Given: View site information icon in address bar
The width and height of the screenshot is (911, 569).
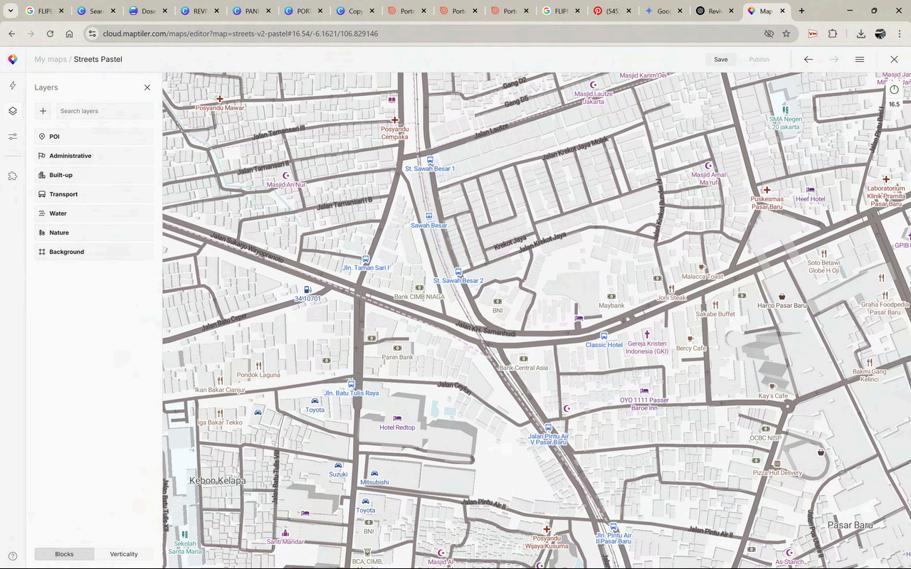Looking at the screenshot, I should (x=92, y=34).
